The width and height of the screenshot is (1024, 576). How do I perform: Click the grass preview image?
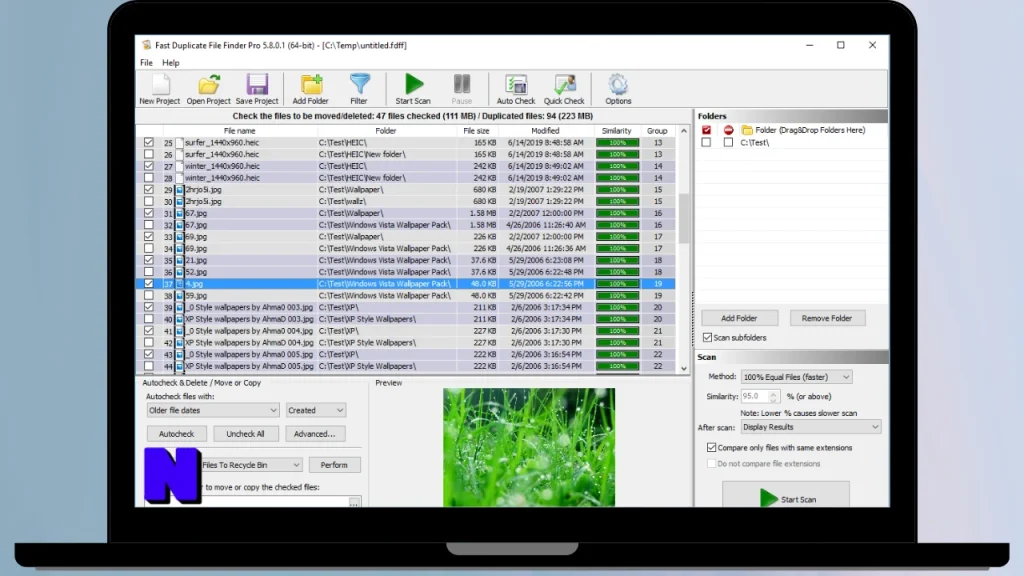click(529, 447)
